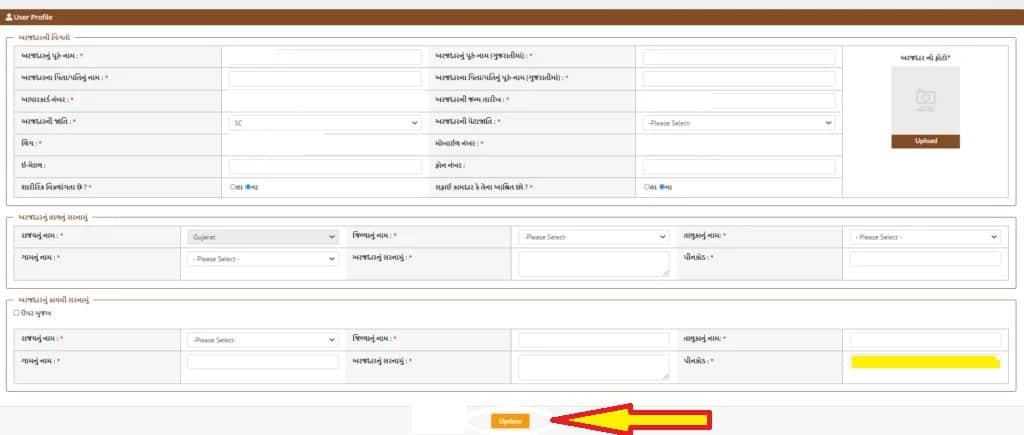Open the permanent address state dropdown
The image size is (1024, 435).
(263, 340)
